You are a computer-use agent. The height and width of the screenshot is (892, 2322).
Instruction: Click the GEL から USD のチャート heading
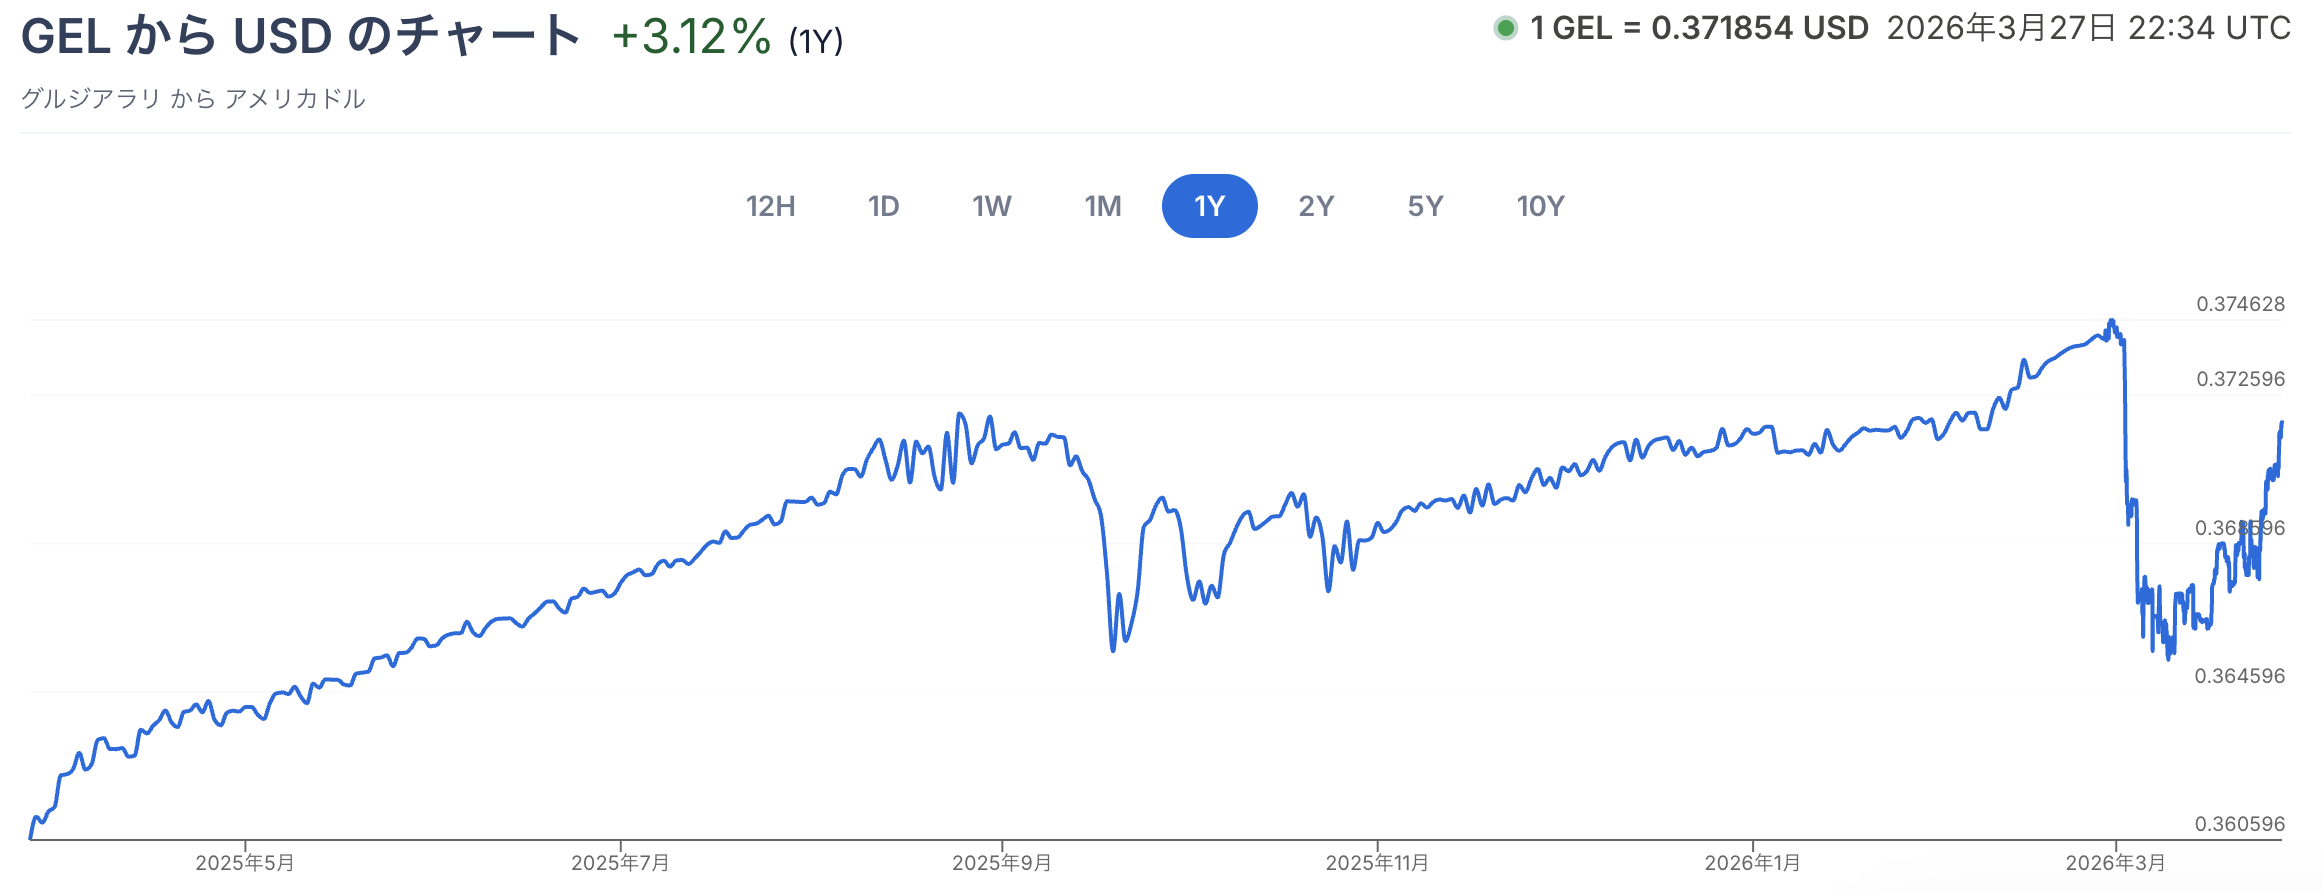pos(300,38)
